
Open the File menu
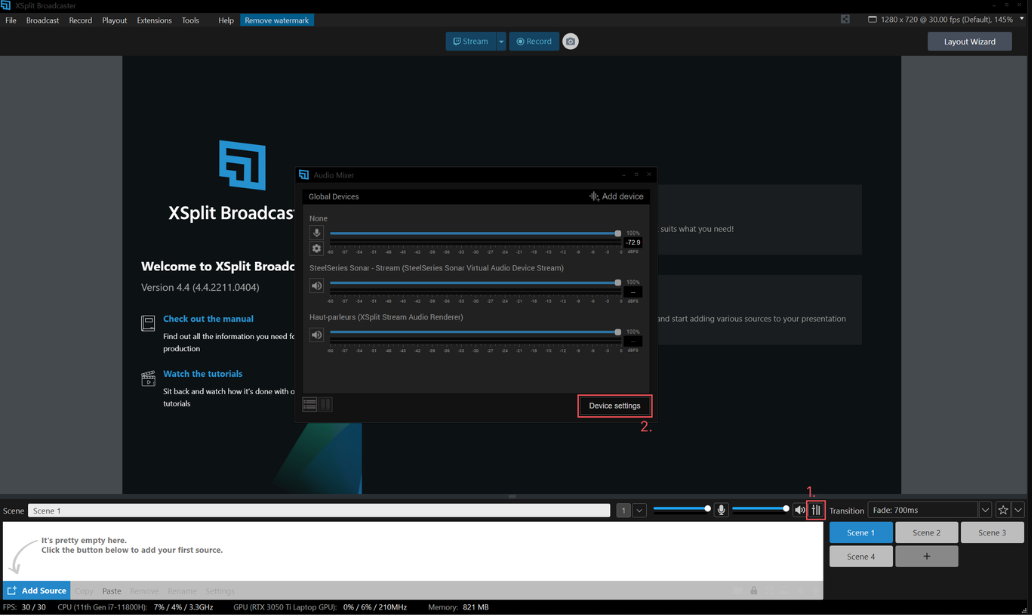coord(11,20)
